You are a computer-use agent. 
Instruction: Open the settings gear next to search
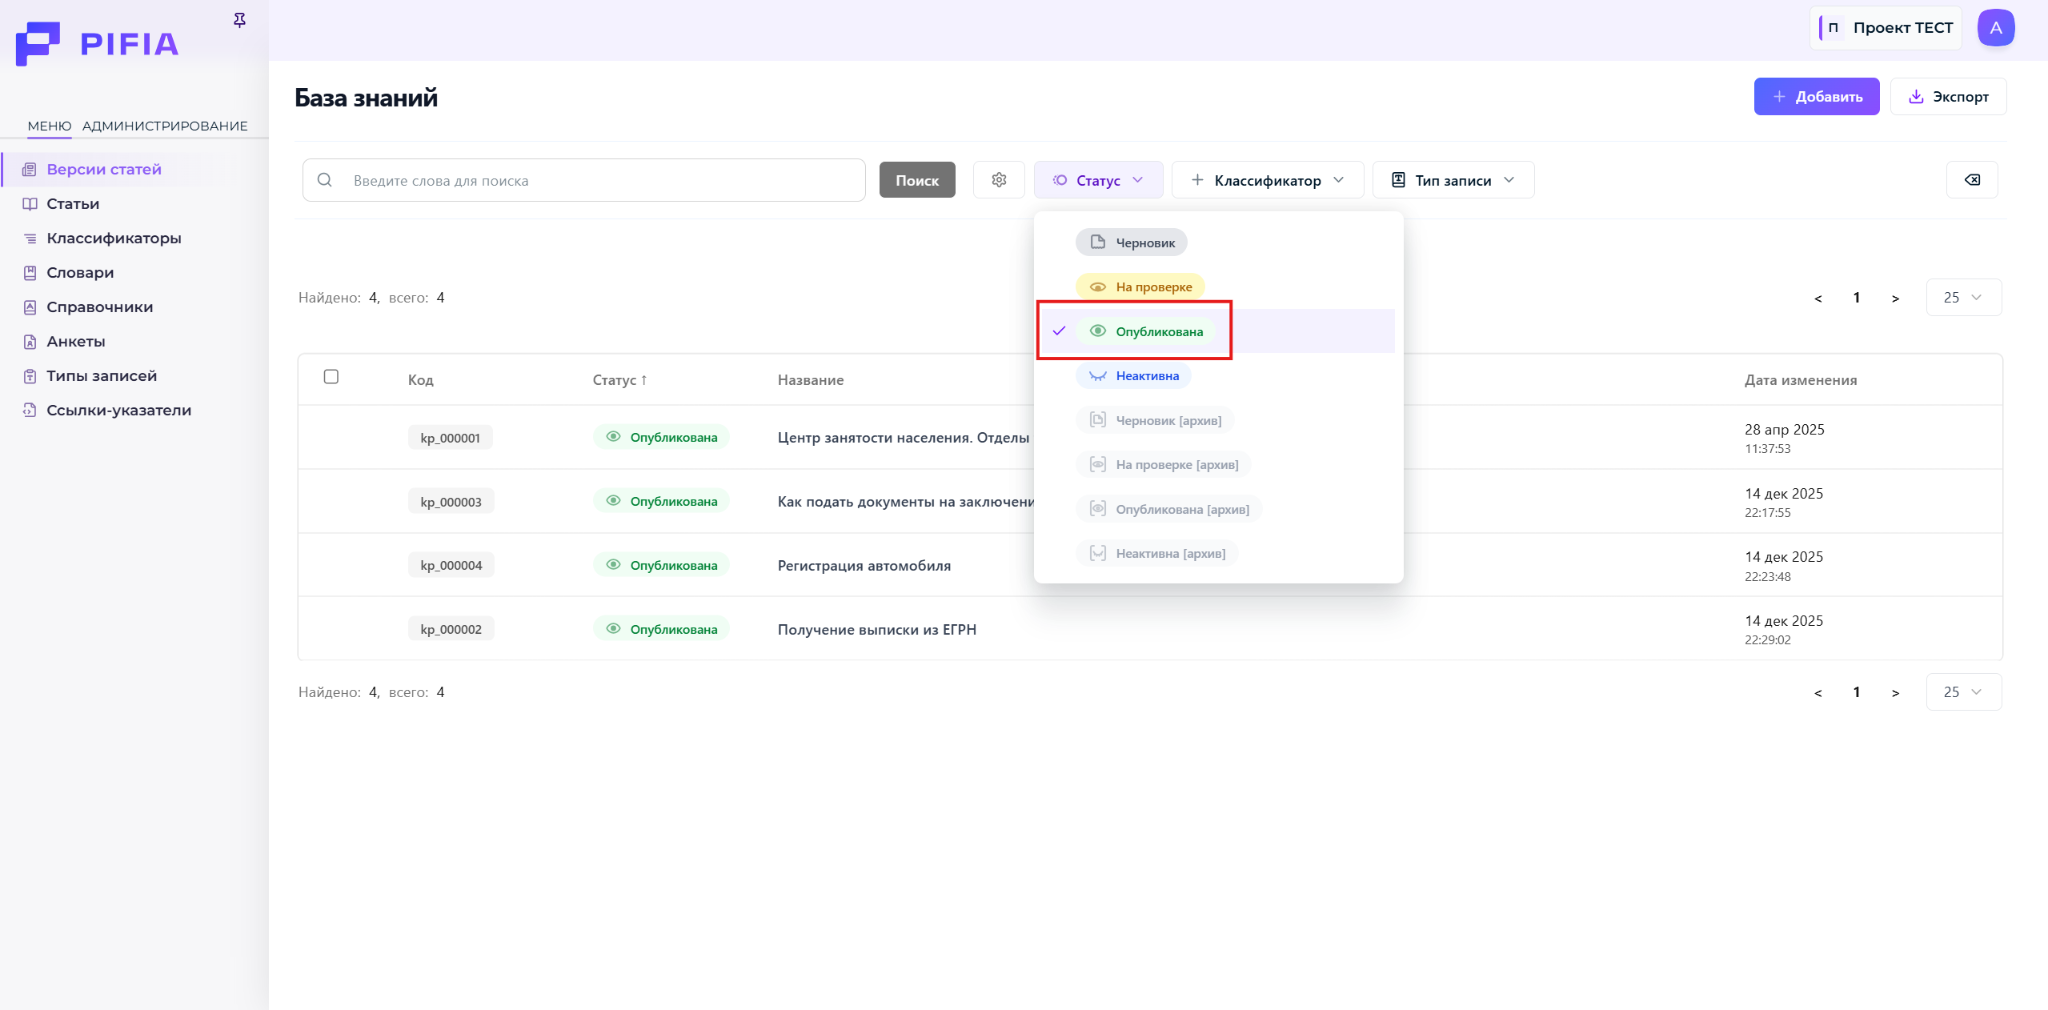pos(998,180)
